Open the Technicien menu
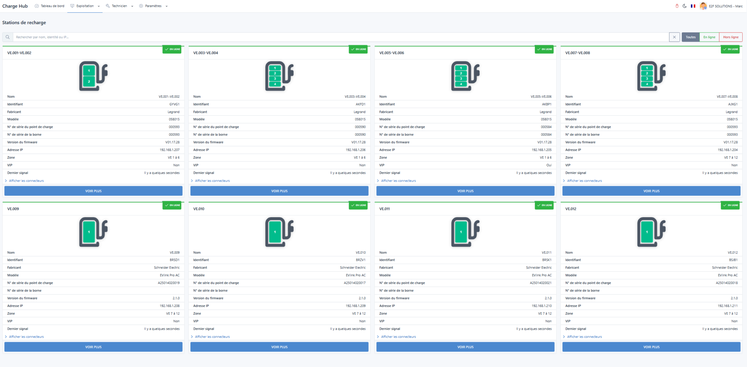747x367 pixels. pyautogui.click(x=119, y=6)
